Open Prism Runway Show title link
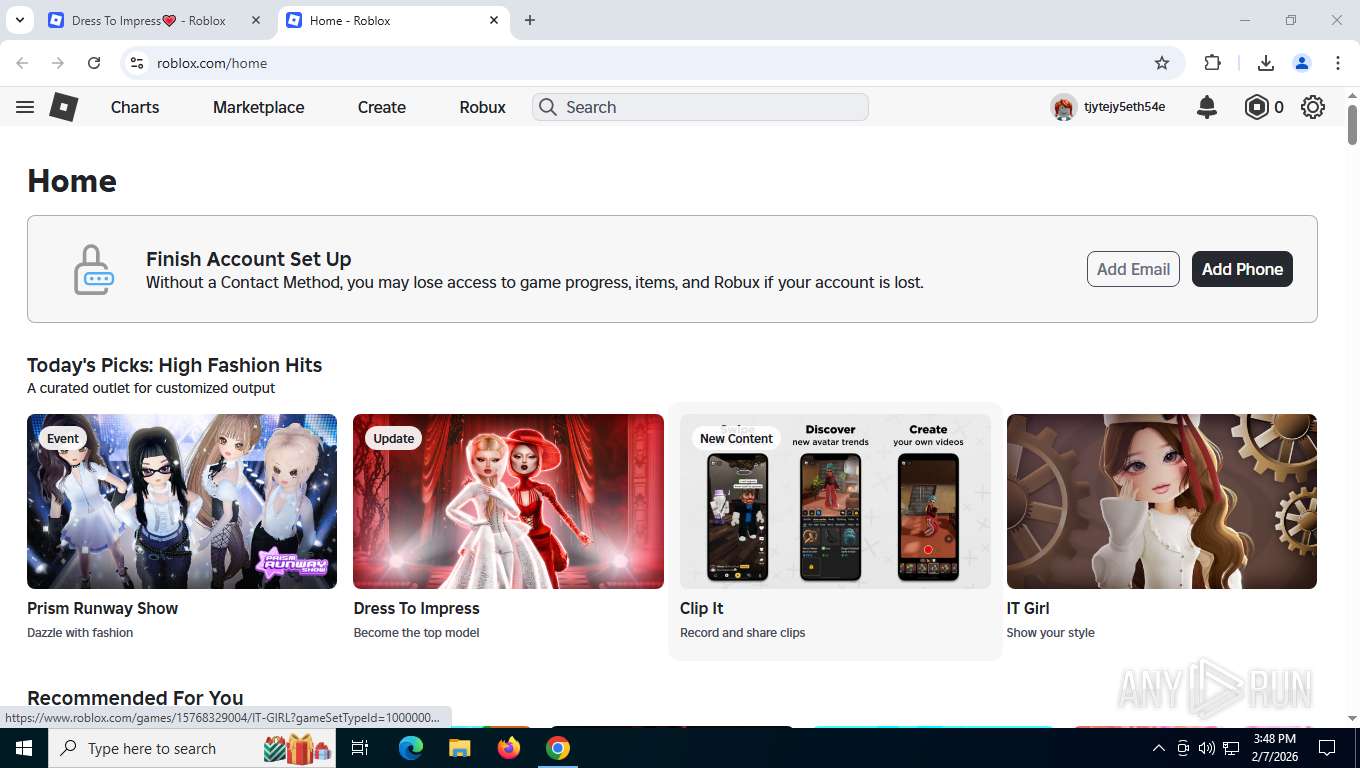Screen dimensions: 1360x768 102,608
